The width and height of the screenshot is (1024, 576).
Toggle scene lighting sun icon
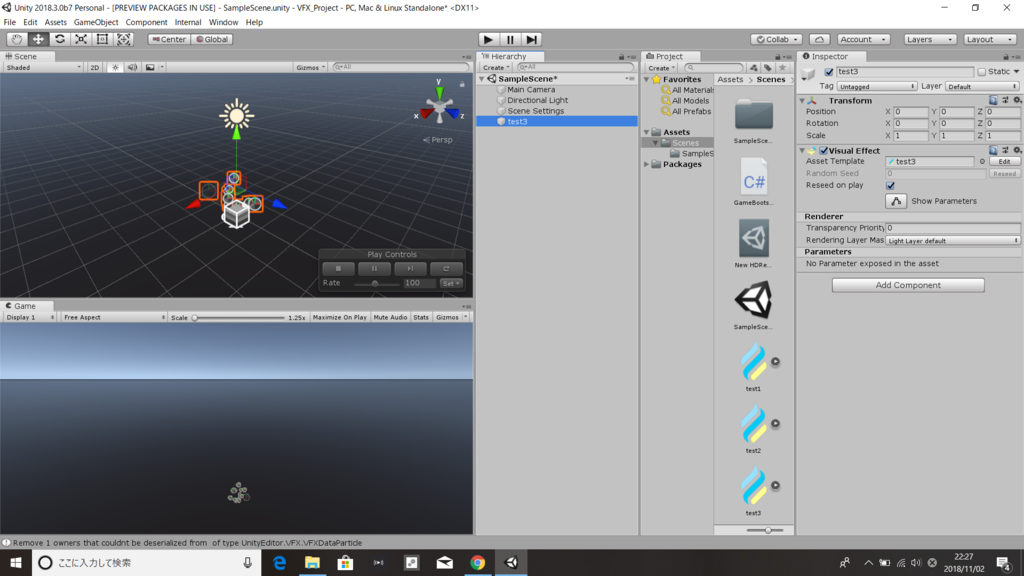click(115, 67)
